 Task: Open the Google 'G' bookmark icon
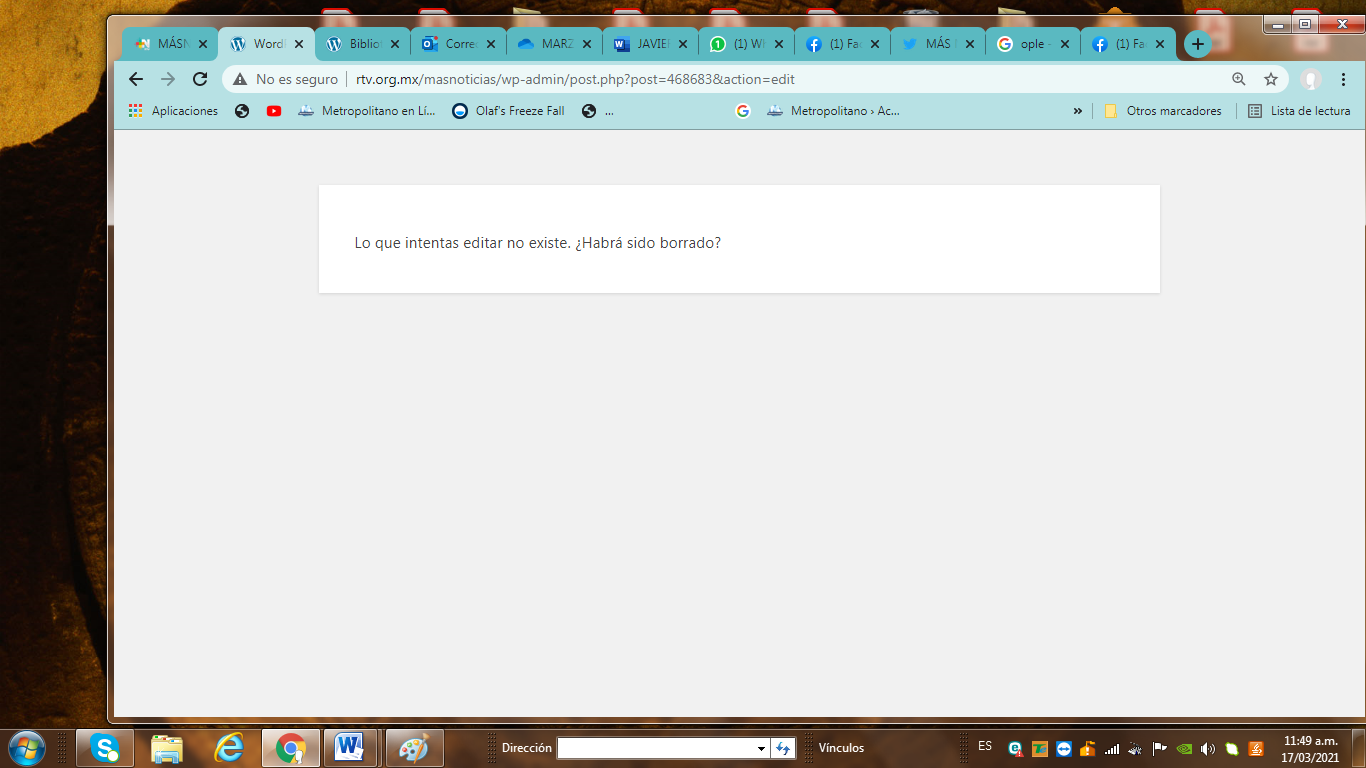coord(742,111)
